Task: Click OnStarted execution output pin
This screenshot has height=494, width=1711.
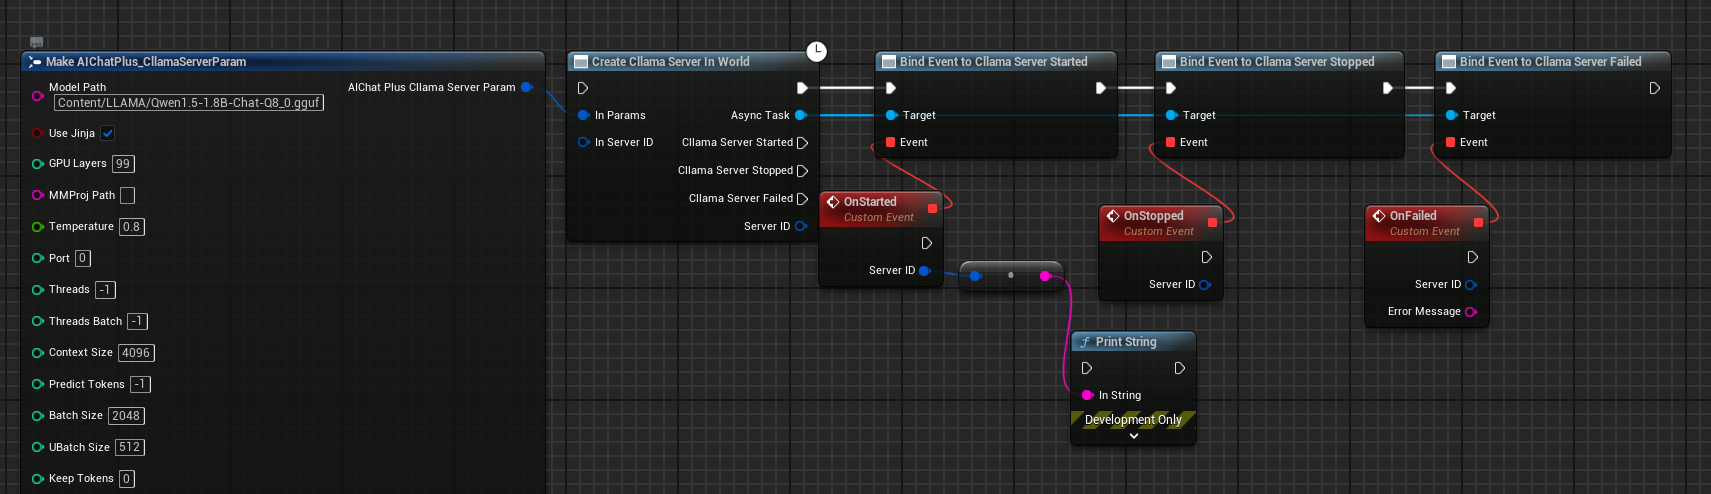Action: [927, 243]
